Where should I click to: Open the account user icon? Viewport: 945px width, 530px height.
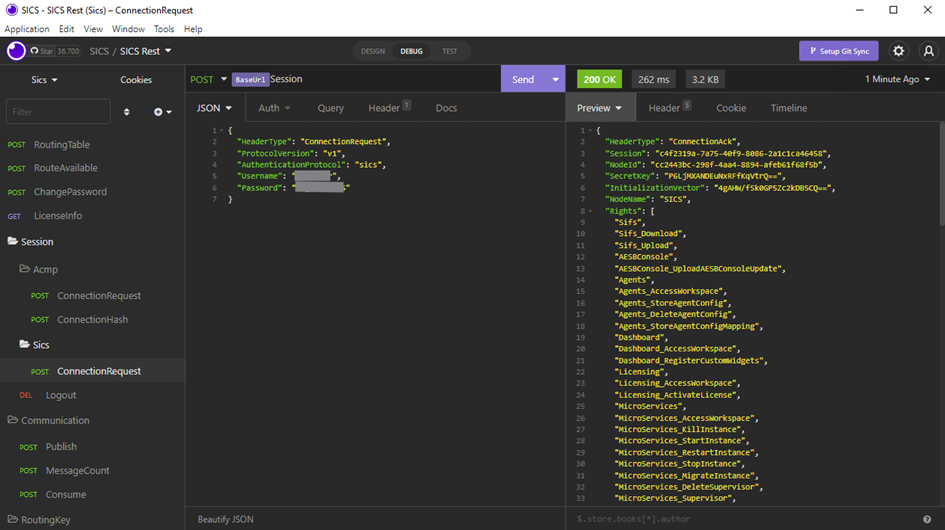[x=929, y=51]
